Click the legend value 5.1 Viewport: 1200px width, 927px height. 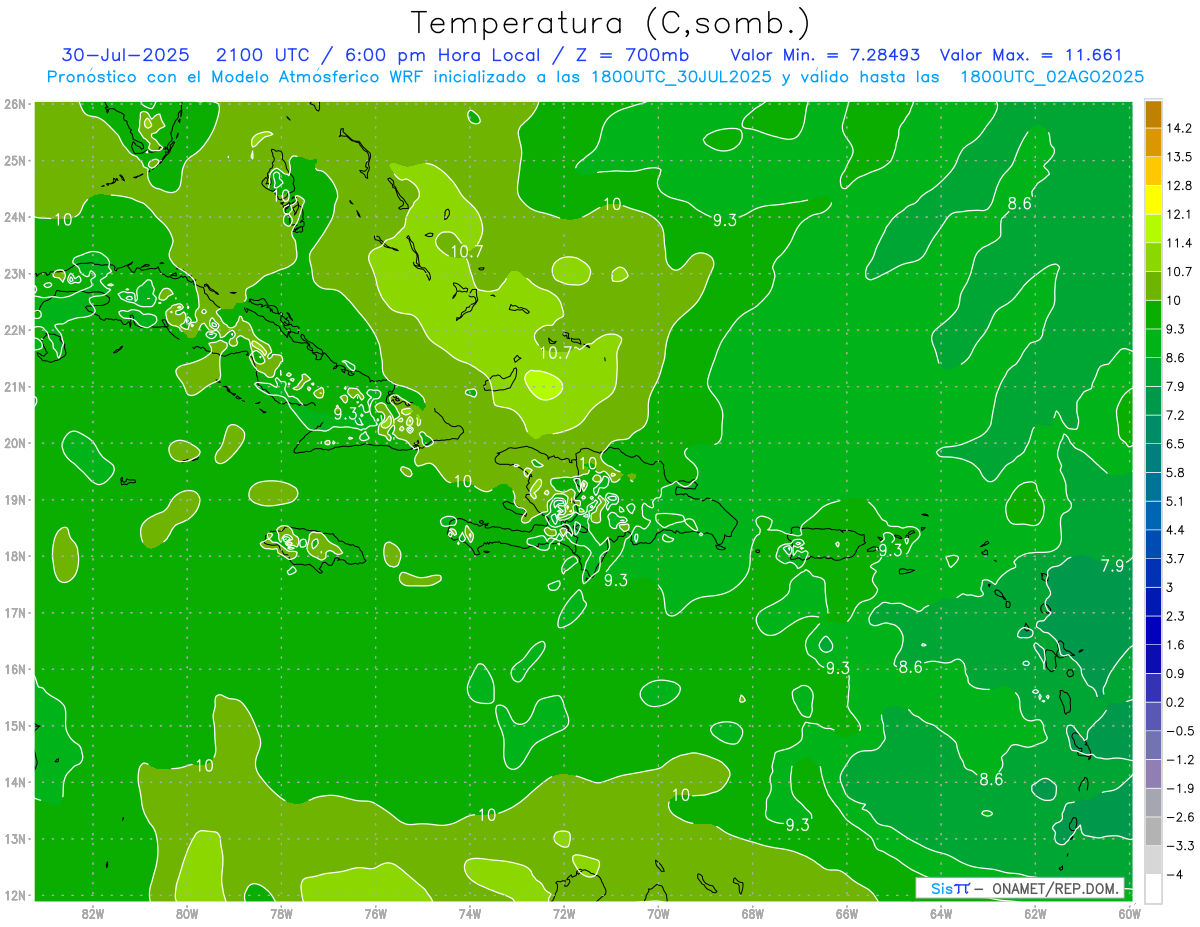click(x=1176, y=501)
